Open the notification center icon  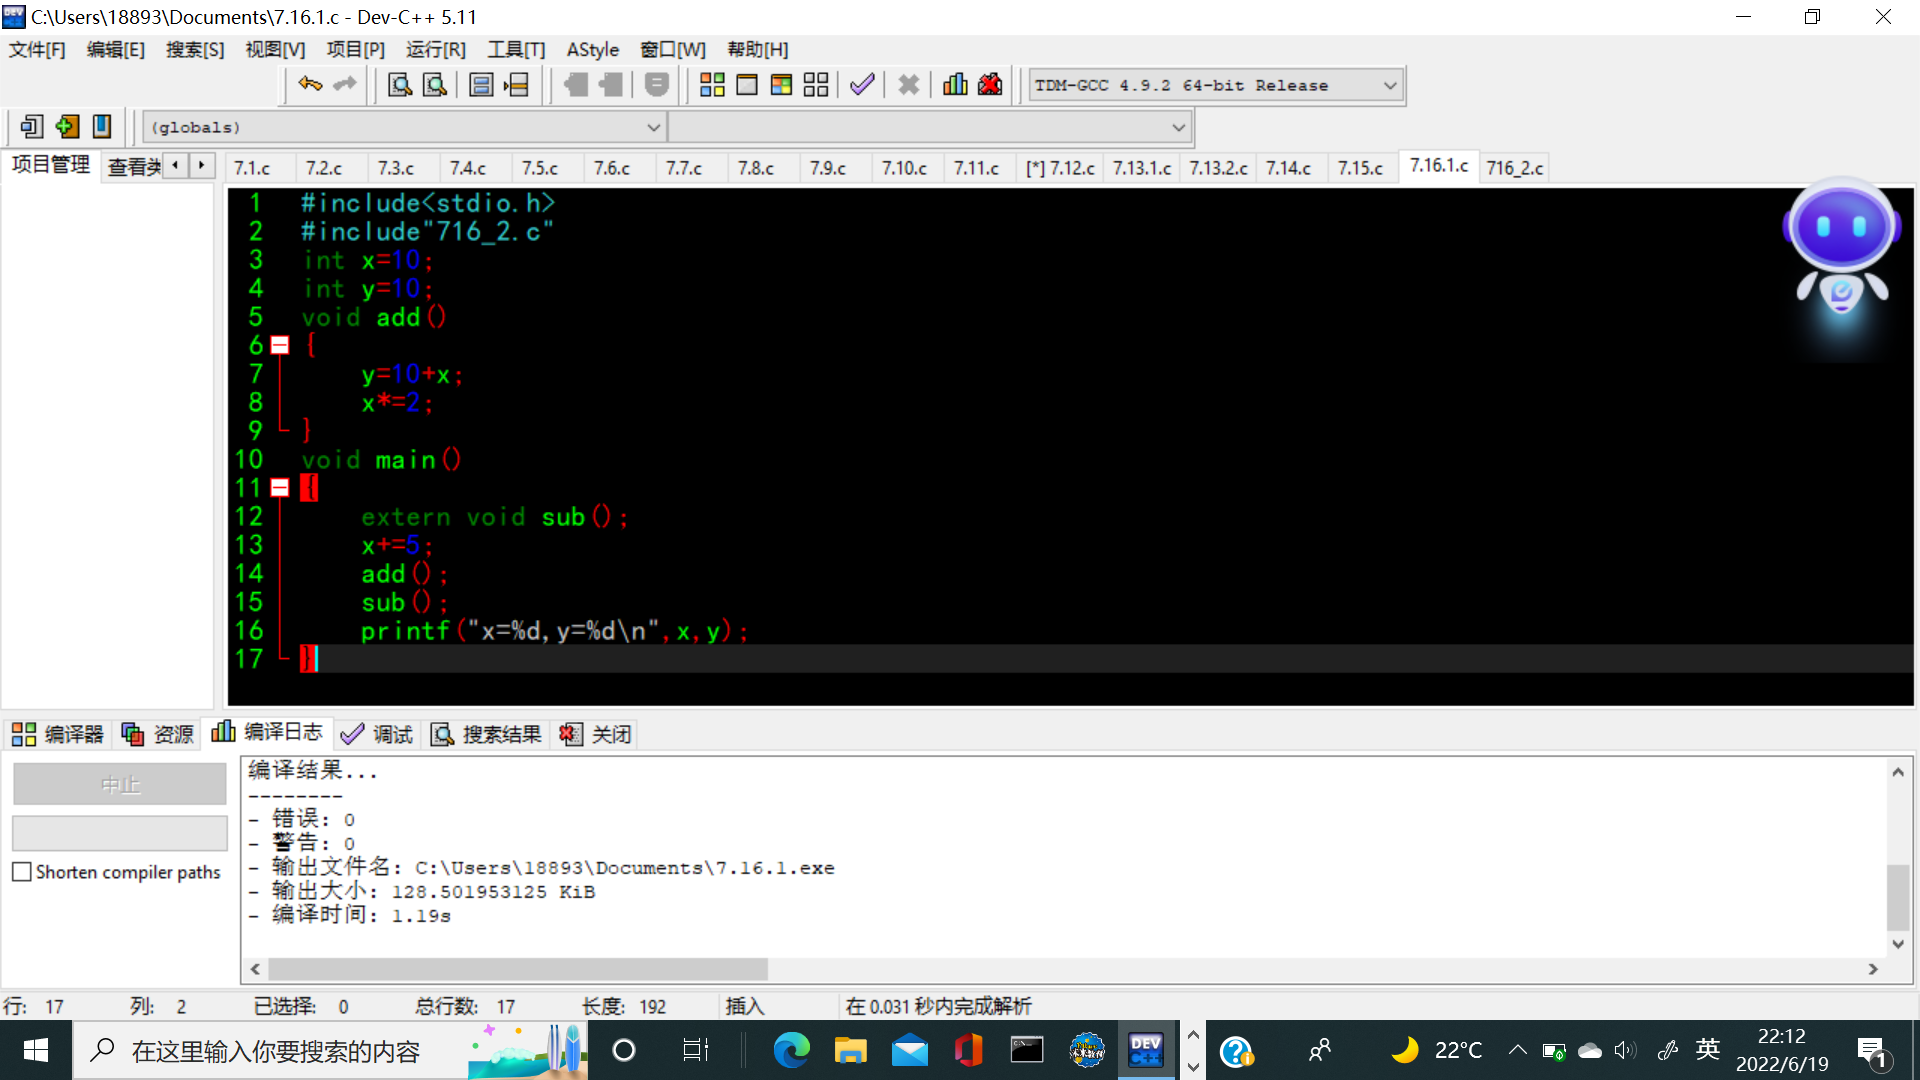[x=1872, y=1051]
